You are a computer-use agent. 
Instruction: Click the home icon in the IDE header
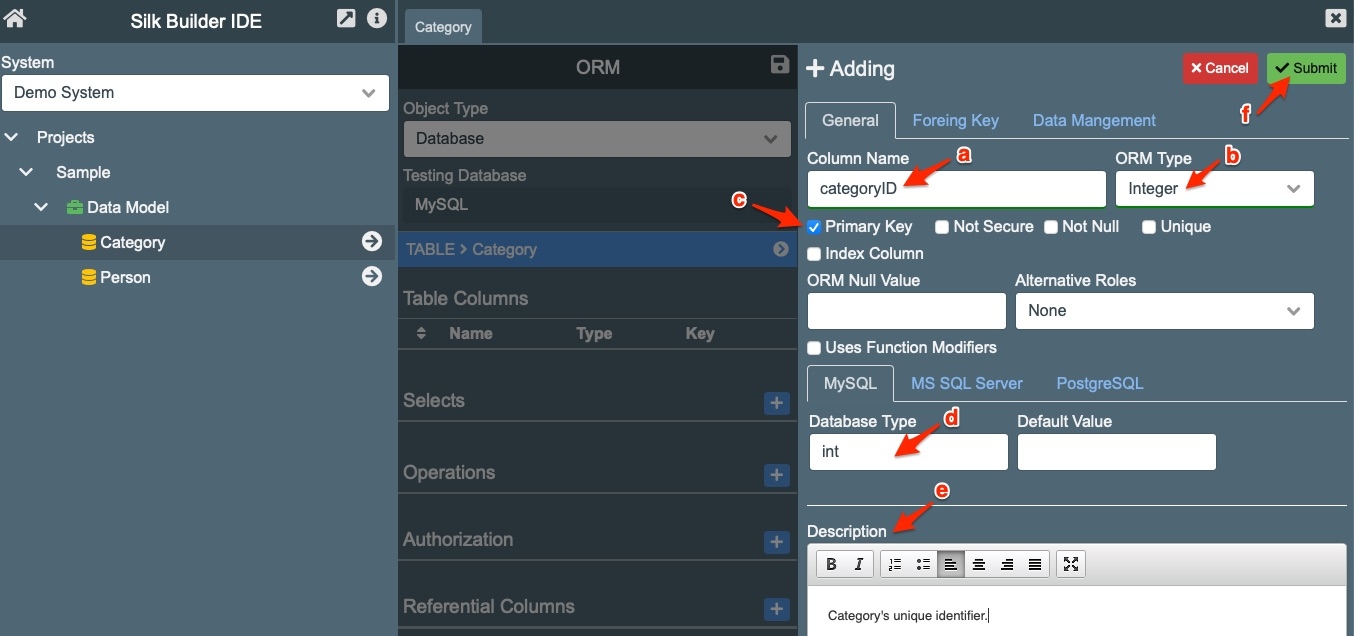point(15,18)
